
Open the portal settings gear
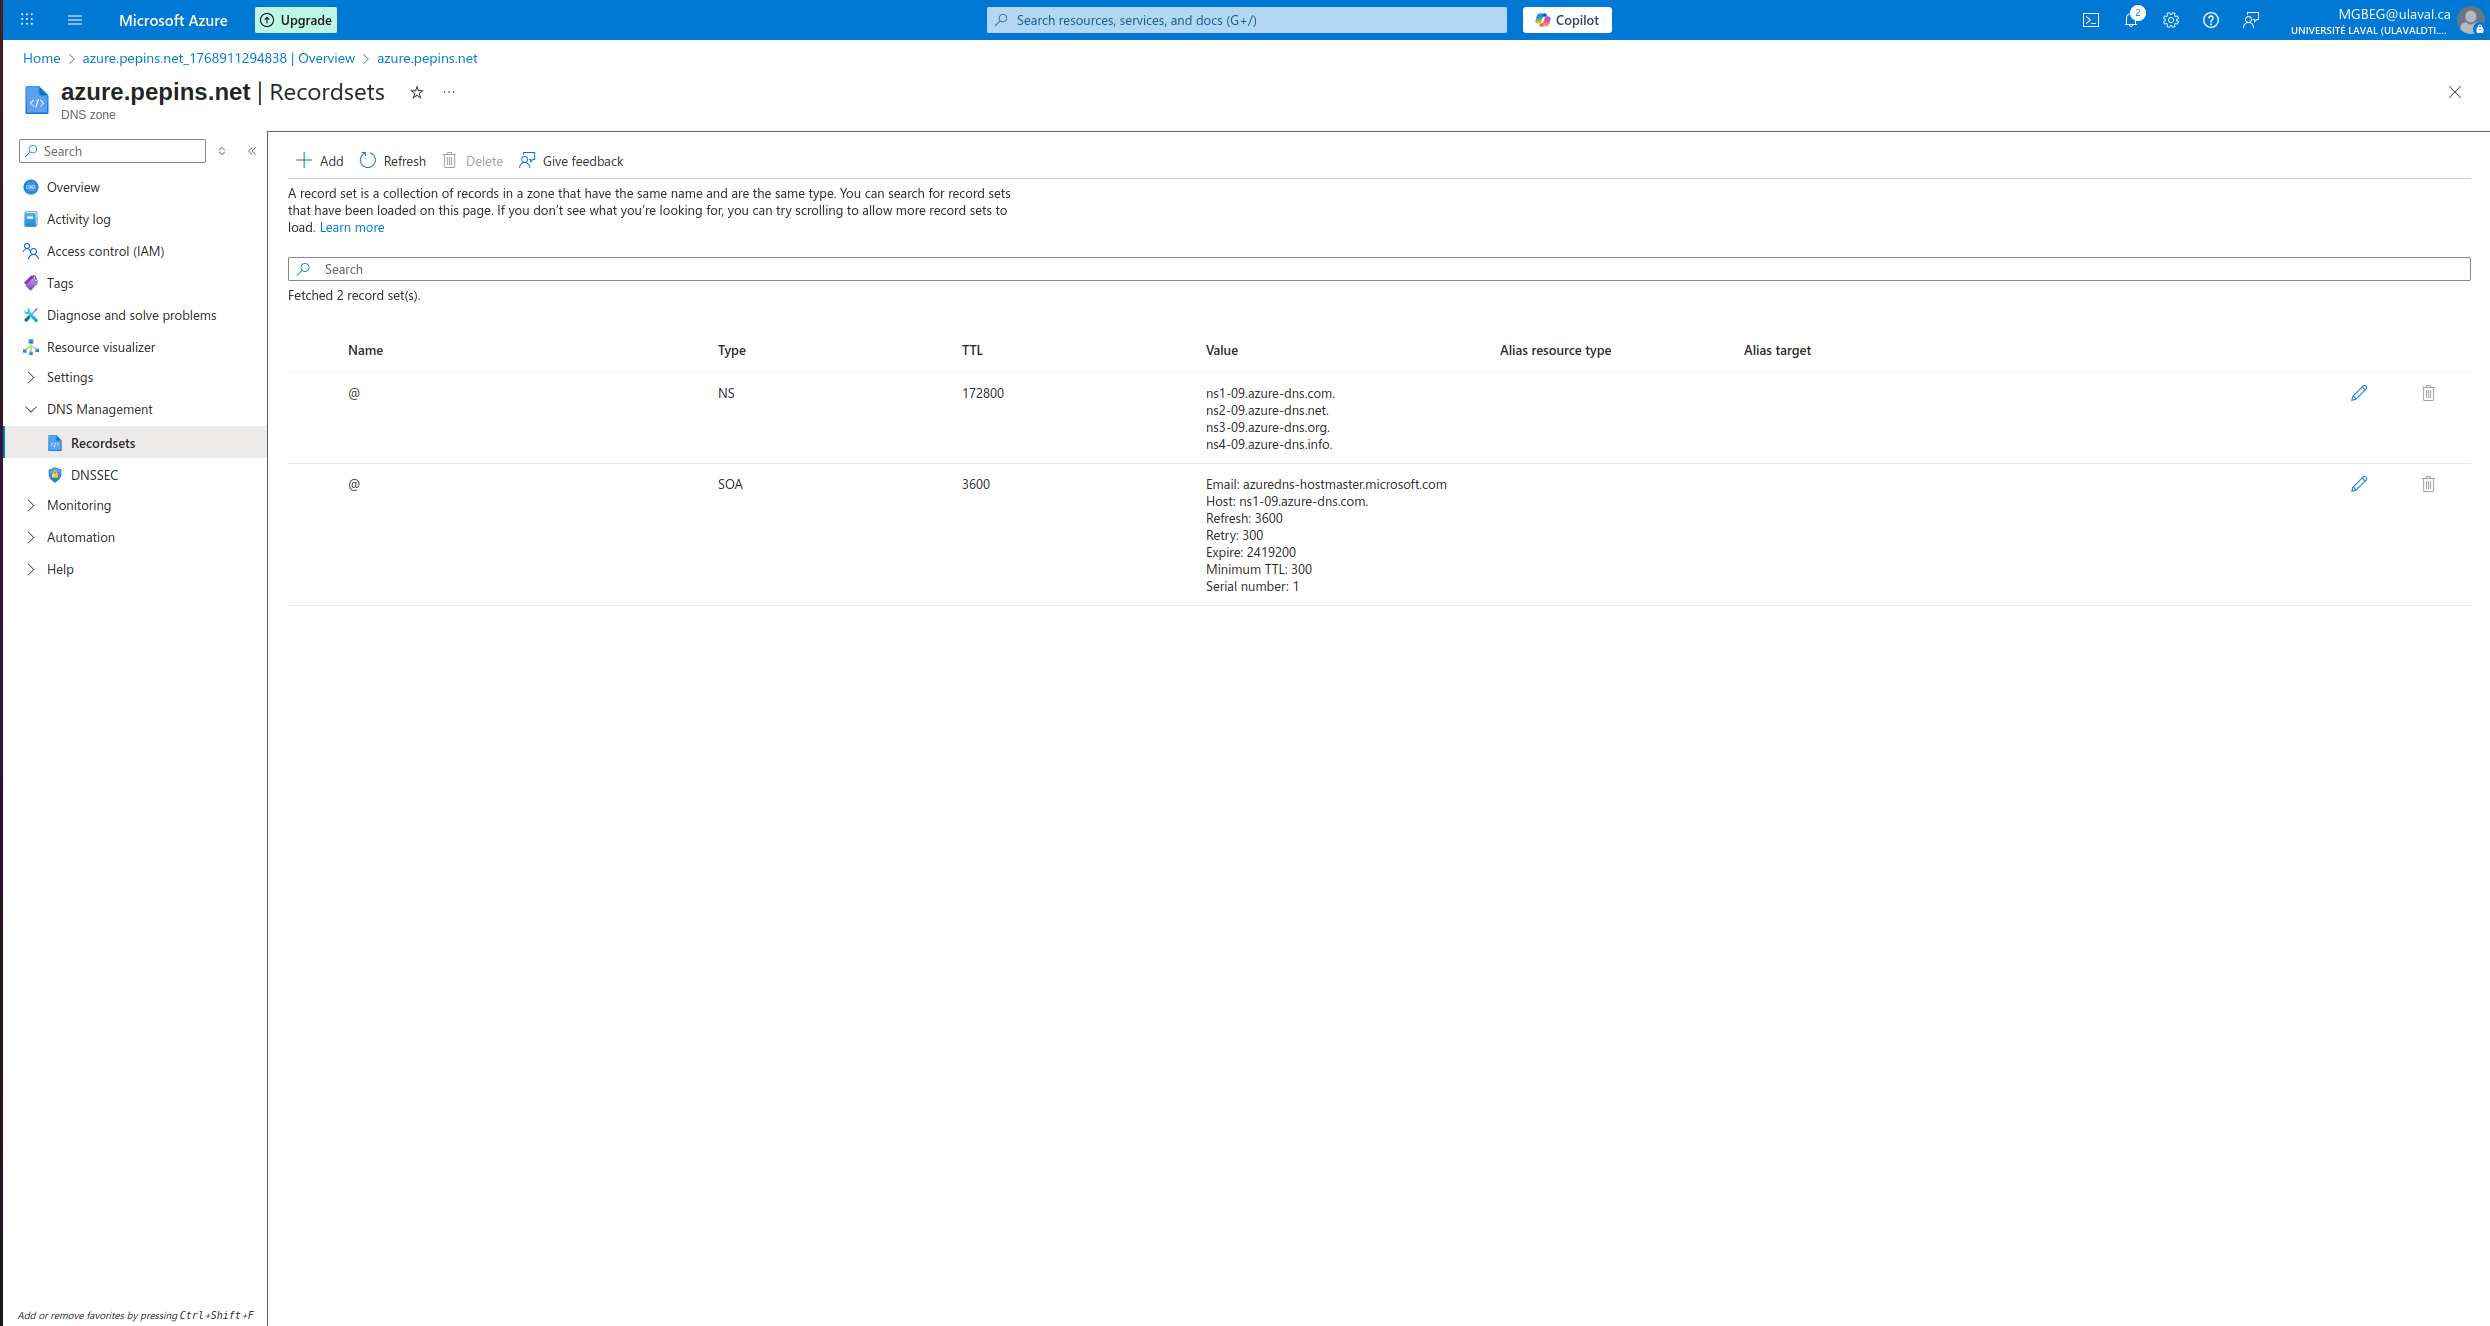click(x=2170, y=20)
